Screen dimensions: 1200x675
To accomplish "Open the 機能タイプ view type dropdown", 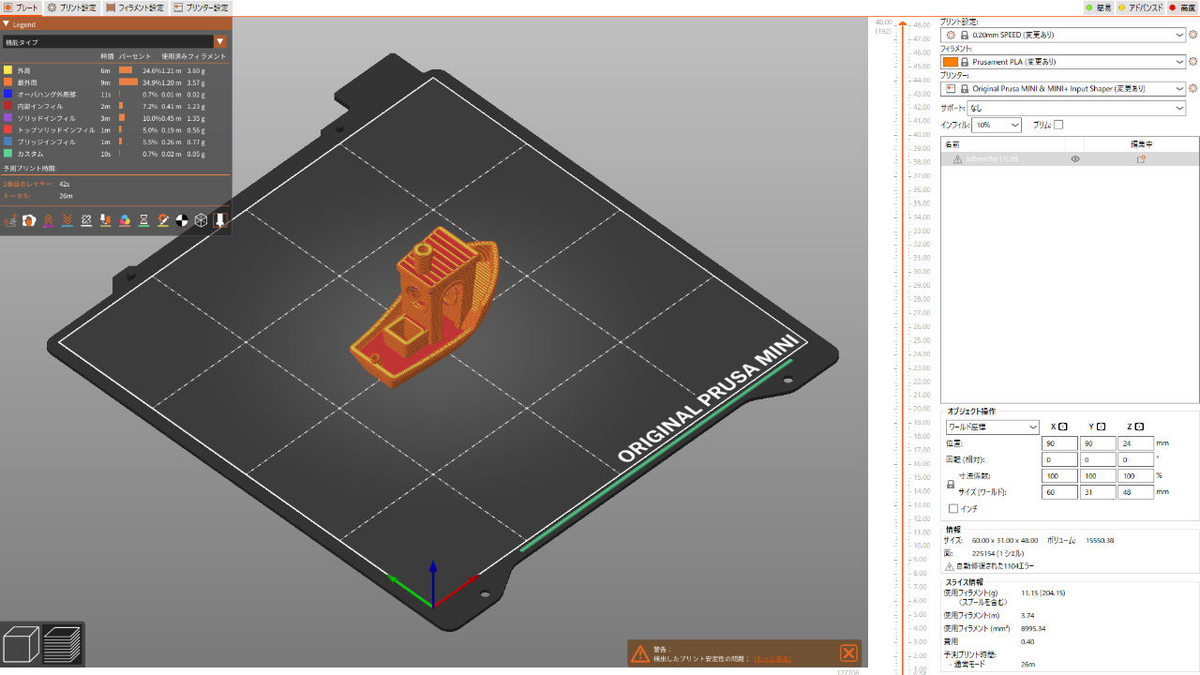I will (115, 42).
